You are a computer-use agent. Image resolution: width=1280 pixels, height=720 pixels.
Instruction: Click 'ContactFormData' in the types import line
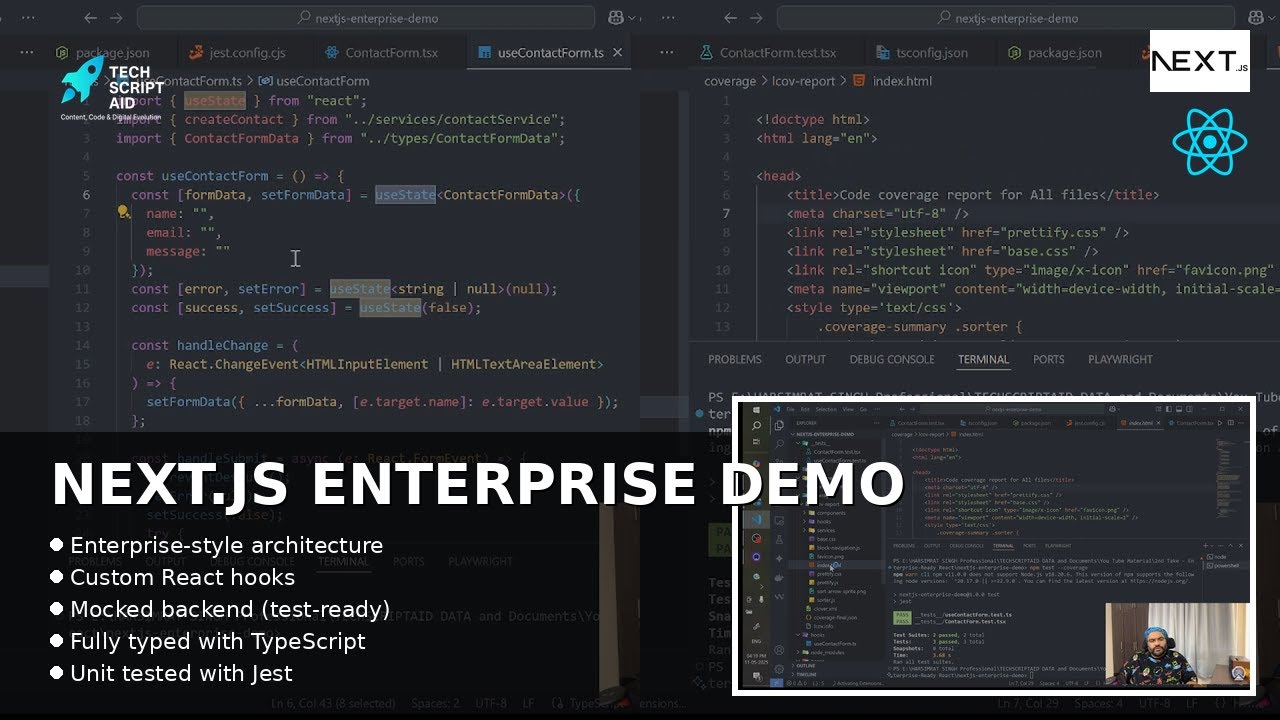(241, 138)
